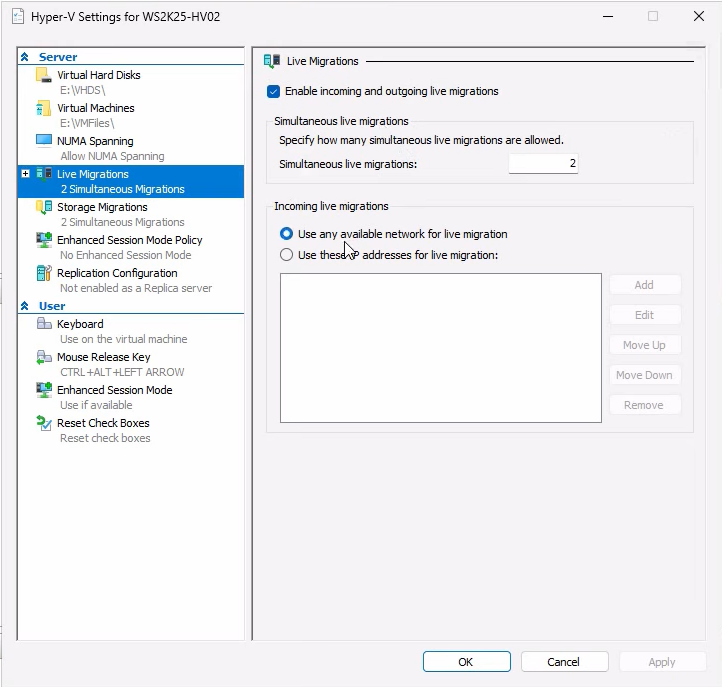Click the user Enhanced Session Mode icon
The image size is (722, 687).
click(44, 390)
